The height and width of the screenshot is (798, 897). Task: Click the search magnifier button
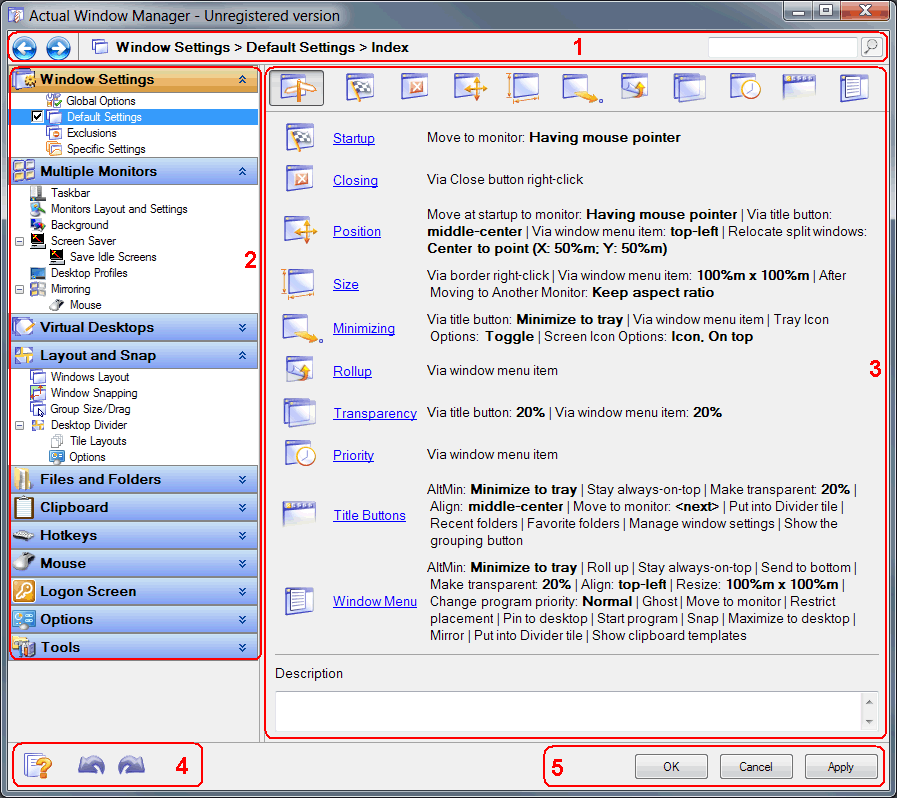(871, 46)
